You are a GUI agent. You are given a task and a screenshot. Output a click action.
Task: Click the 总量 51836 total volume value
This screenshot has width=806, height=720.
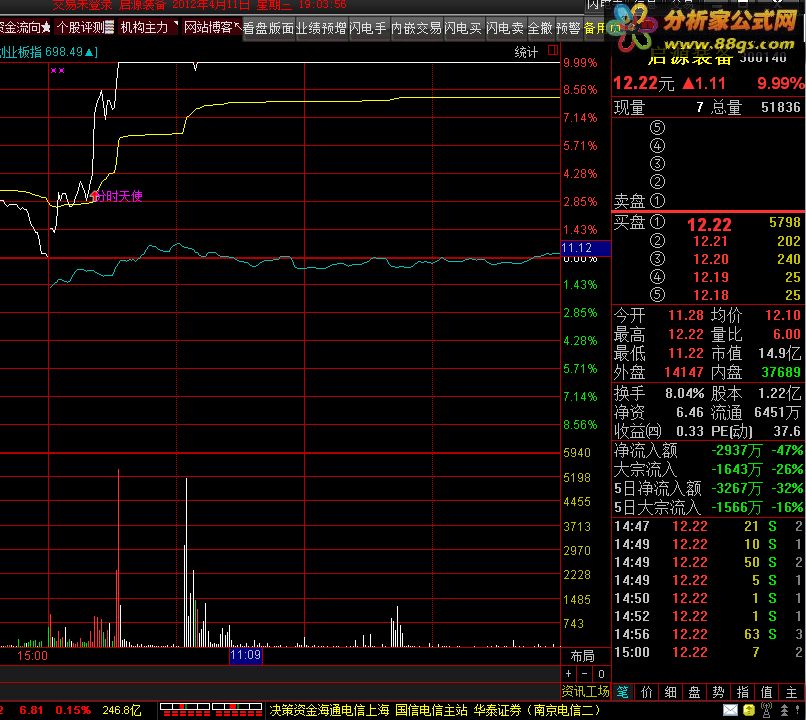pyautogui.click(x=781, y=107)
